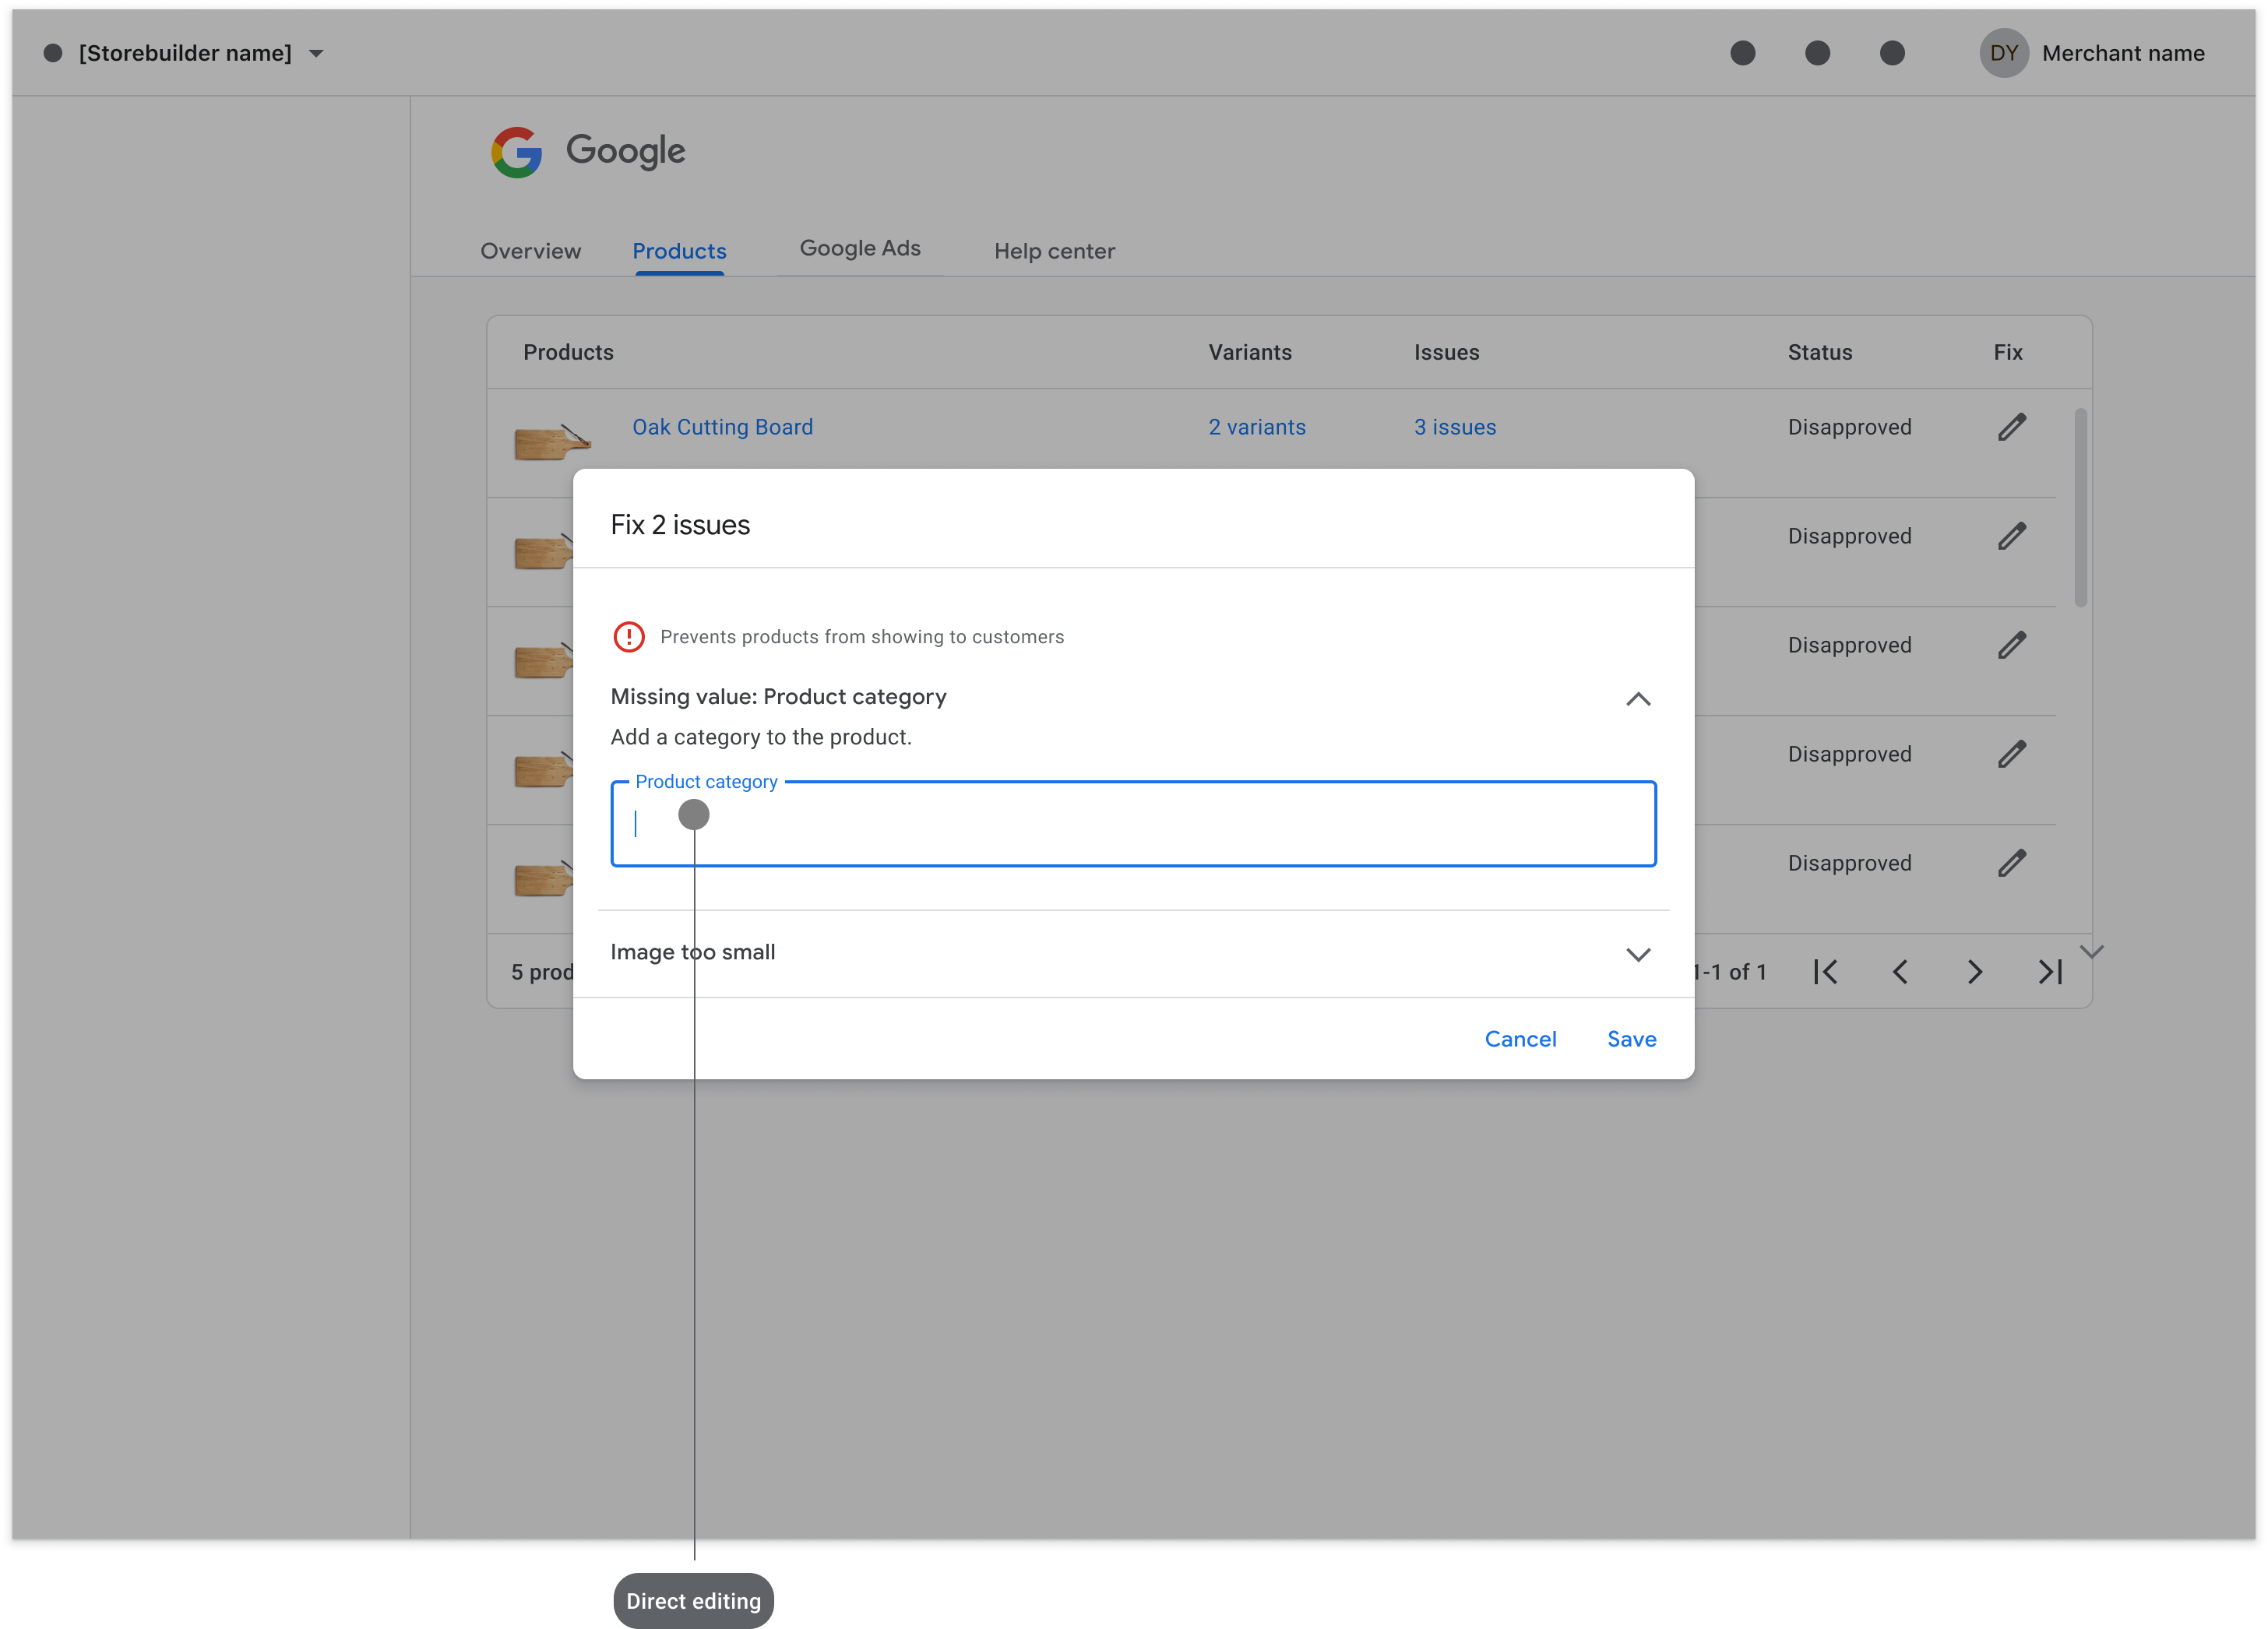Open the Help center tab
The height and width of the screenshot is (1629, 2268).
(x=1054, y=251)
